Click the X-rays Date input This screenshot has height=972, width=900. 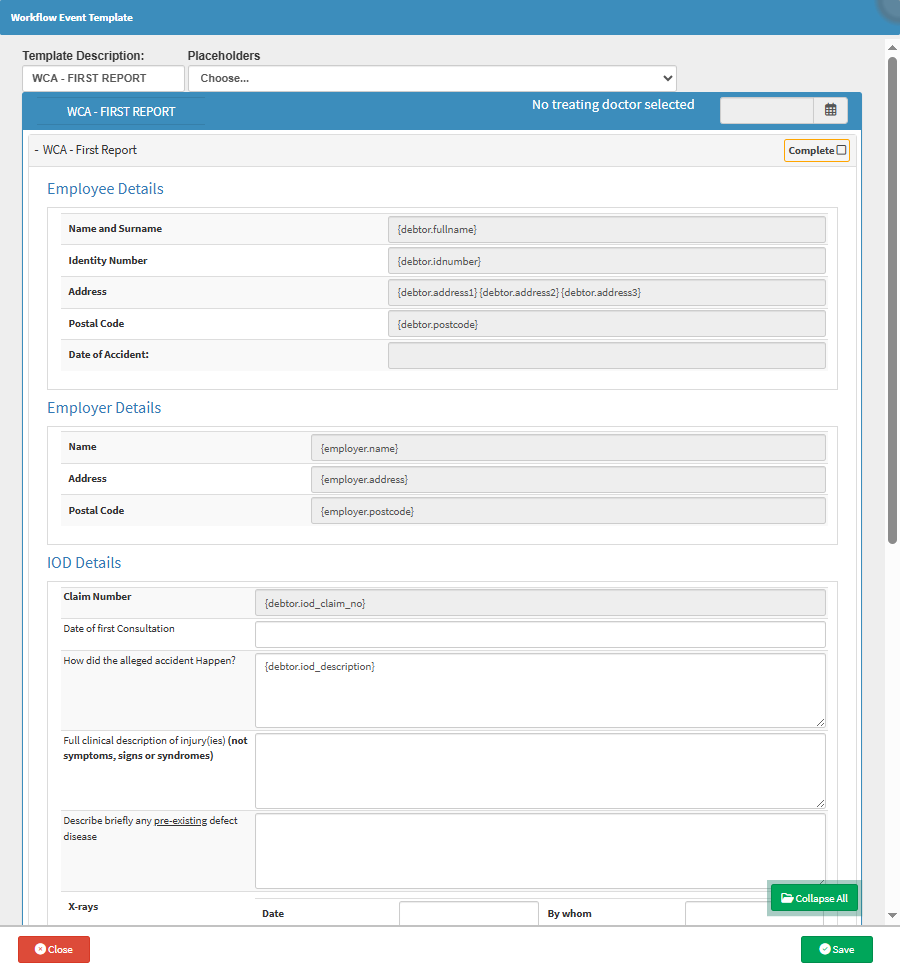[x=468, y=913]
